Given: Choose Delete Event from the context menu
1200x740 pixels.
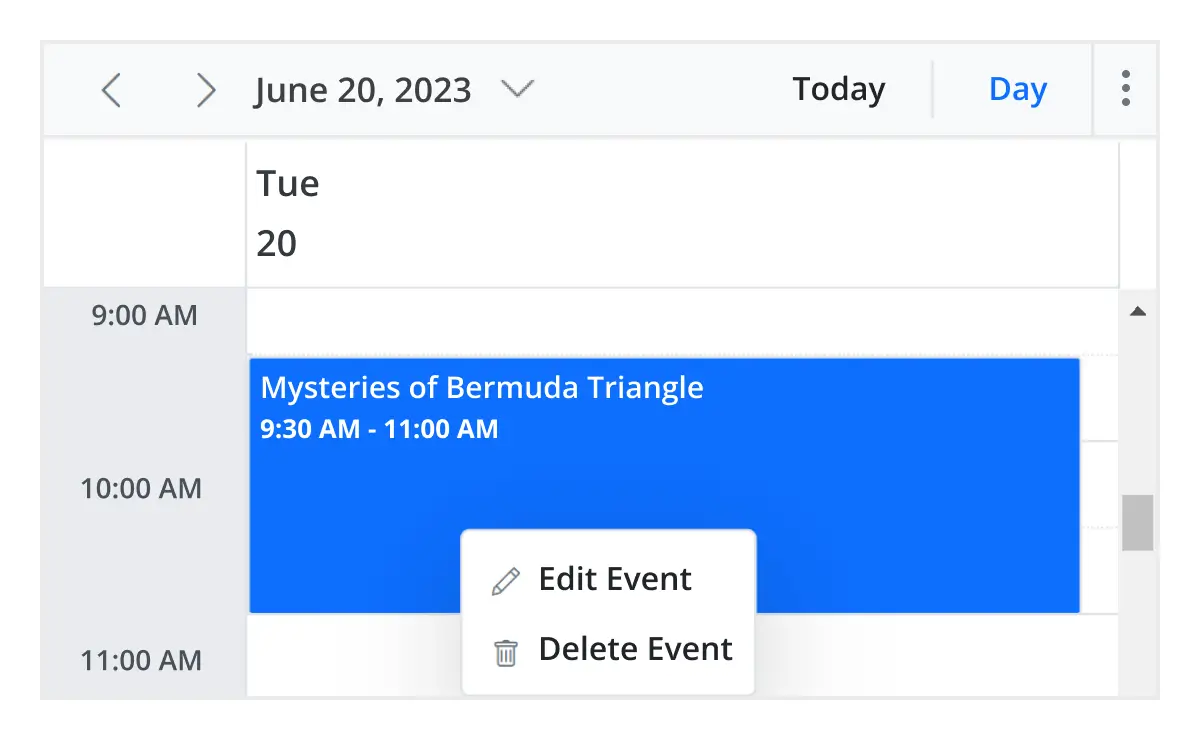Looking at the screenshot, I should click(636, 649).
